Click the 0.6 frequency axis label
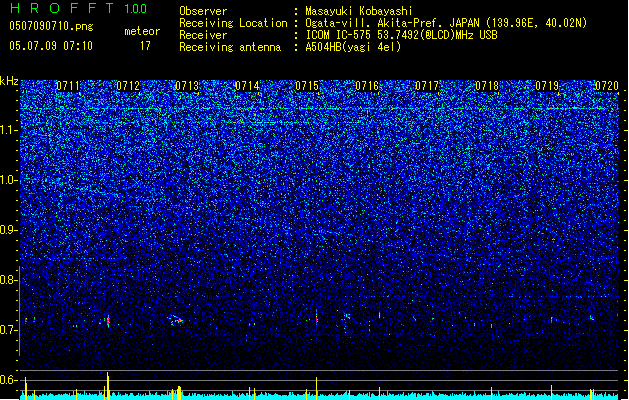This screenshot has width=629, height=400. (8, 380)
